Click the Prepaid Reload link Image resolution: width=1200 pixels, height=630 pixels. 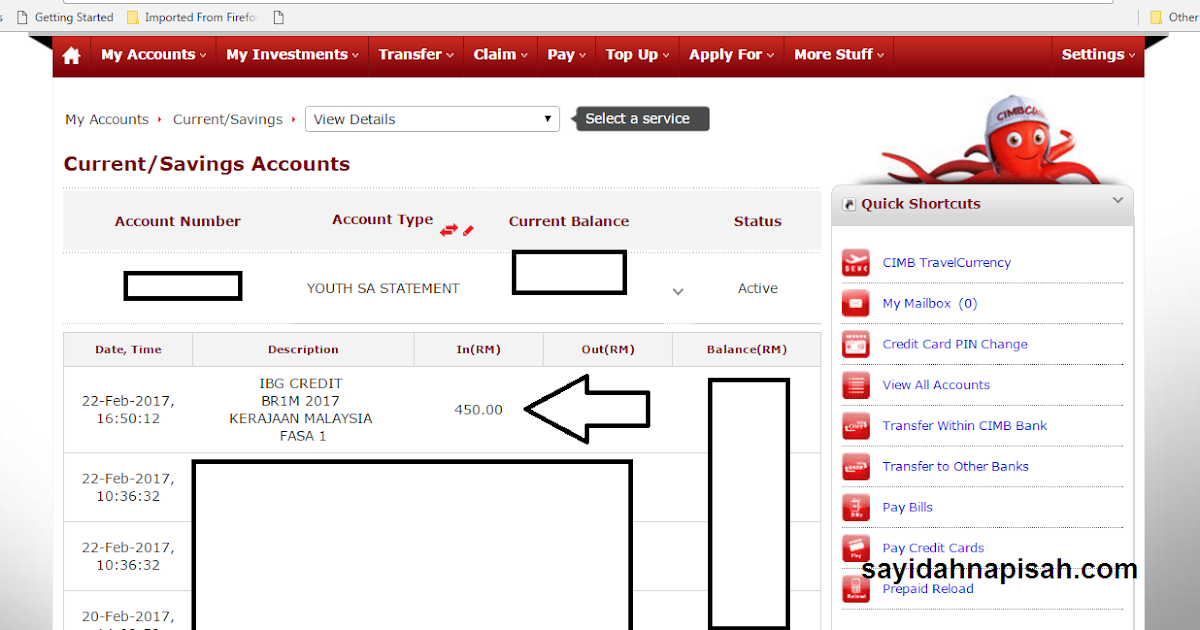[928, 589]
